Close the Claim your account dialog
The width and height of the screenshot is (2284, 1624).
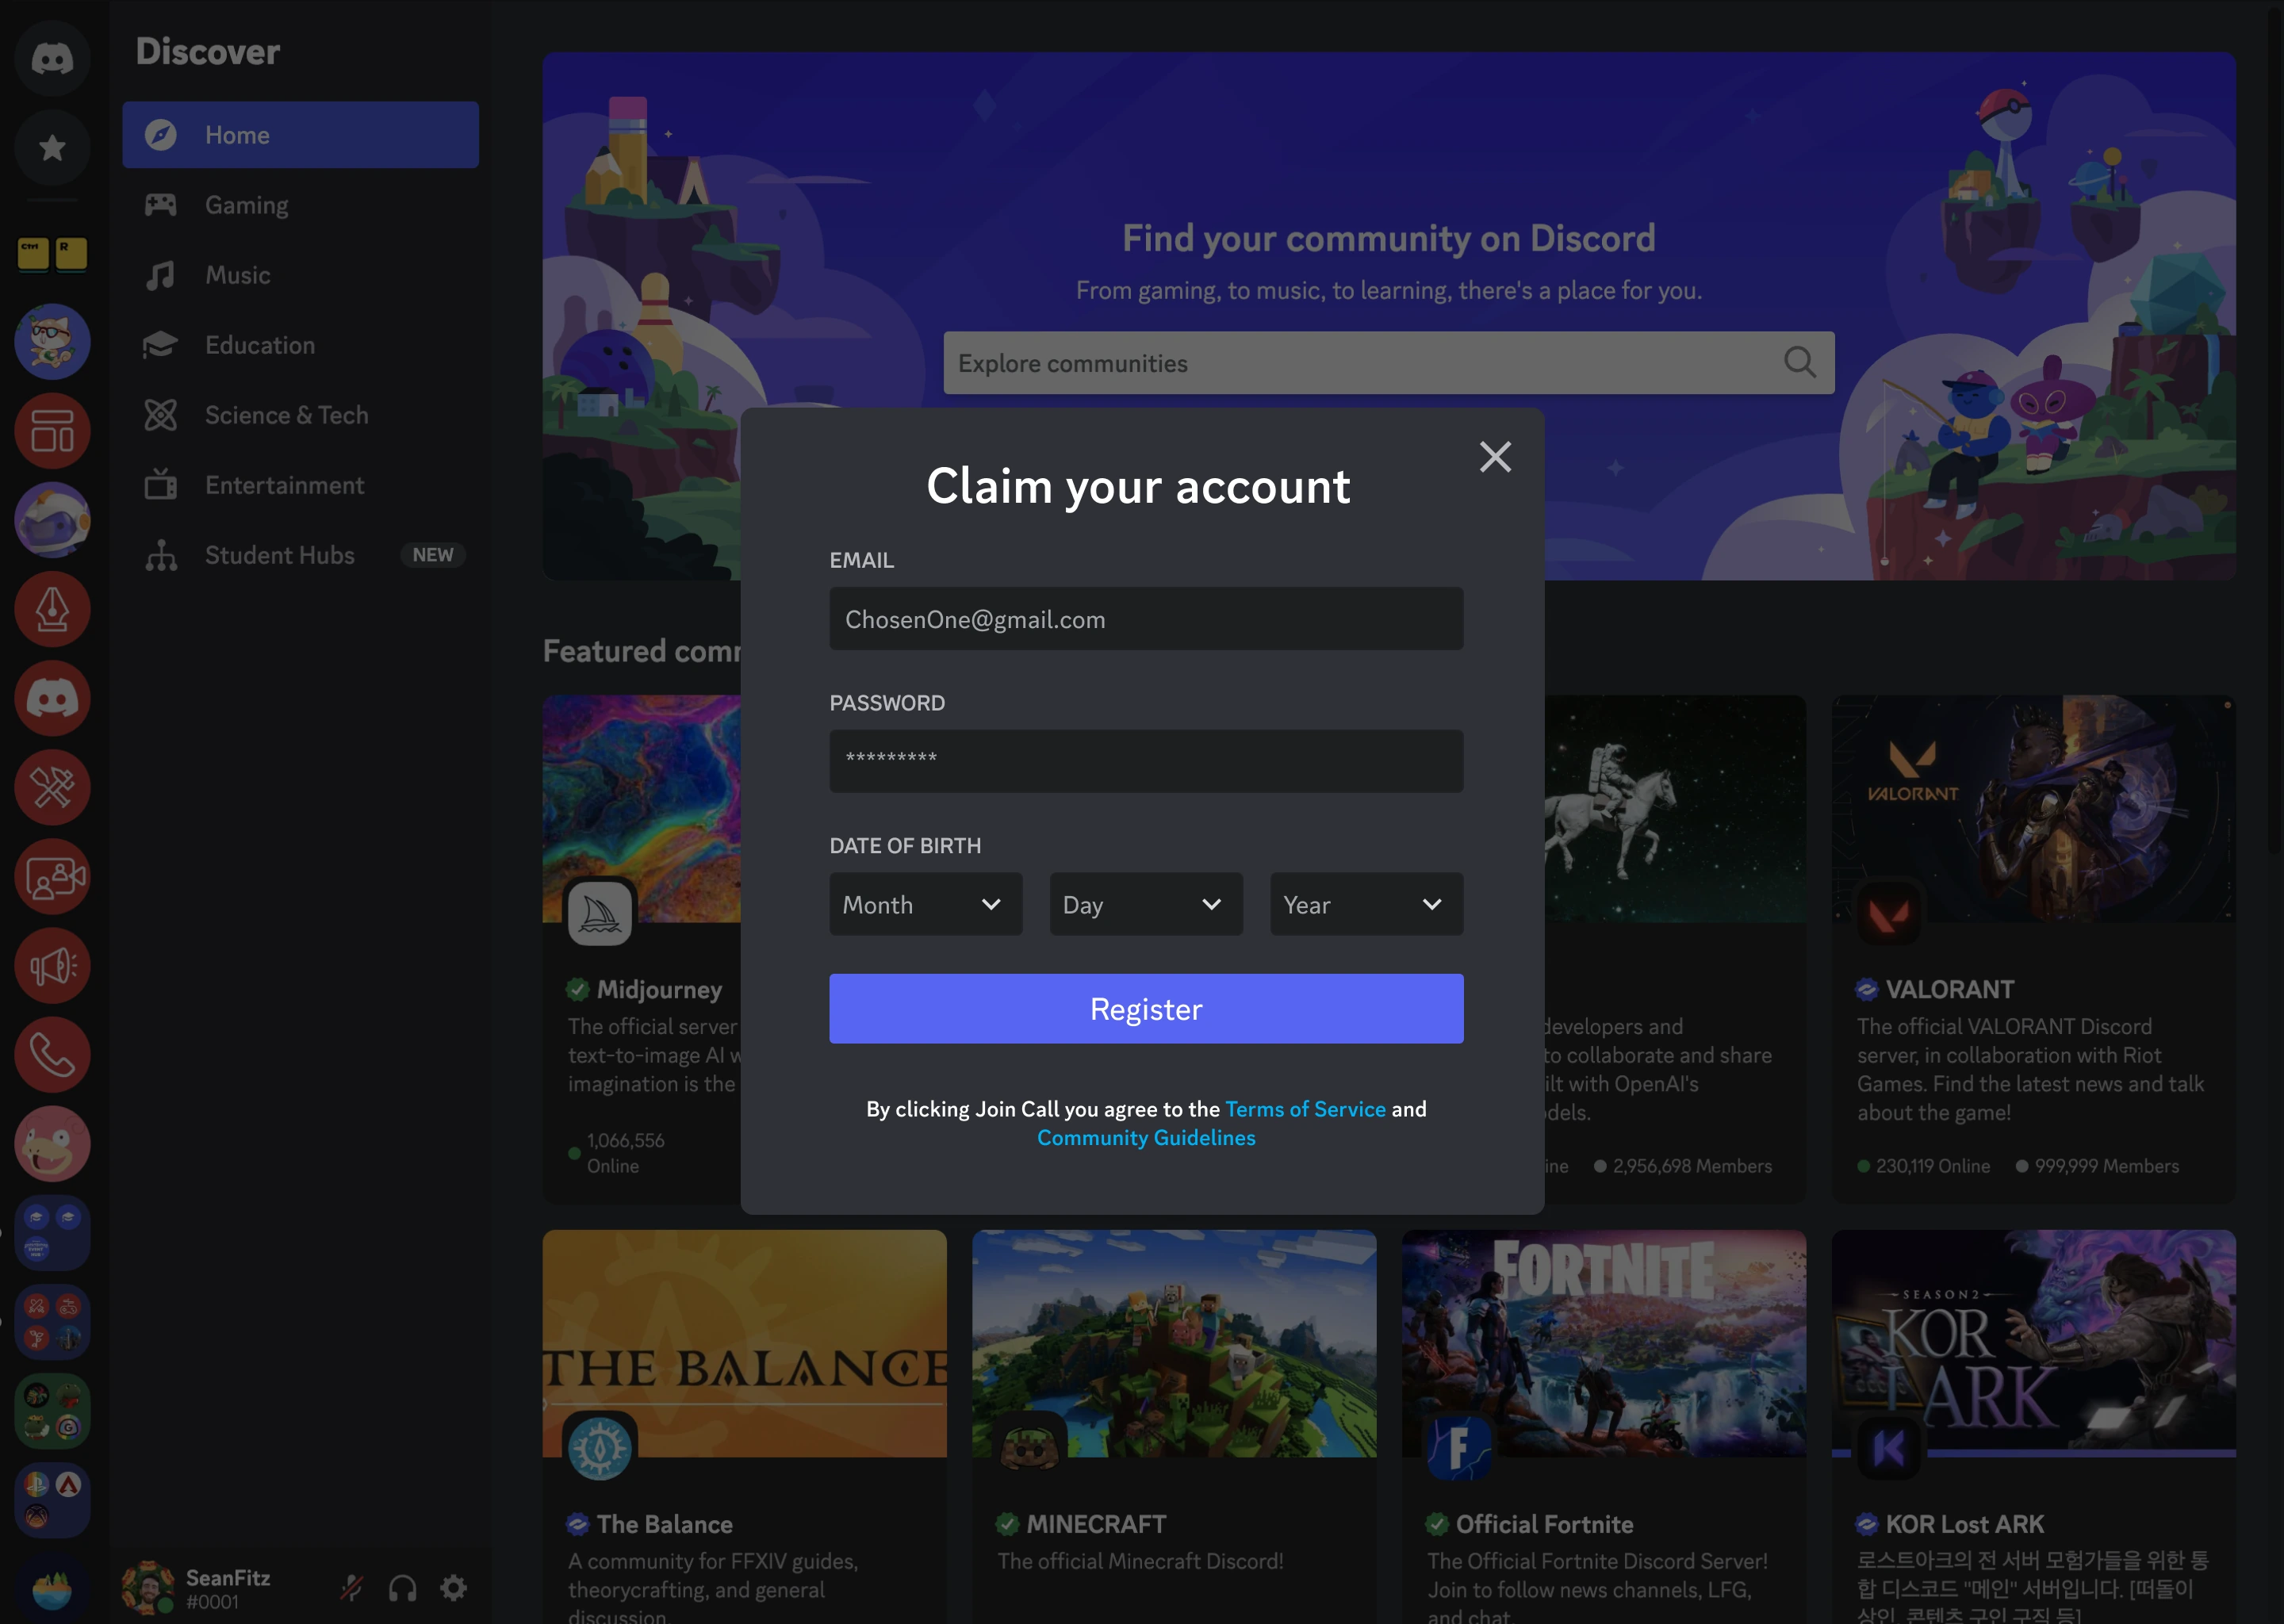tap(1495, 457)
